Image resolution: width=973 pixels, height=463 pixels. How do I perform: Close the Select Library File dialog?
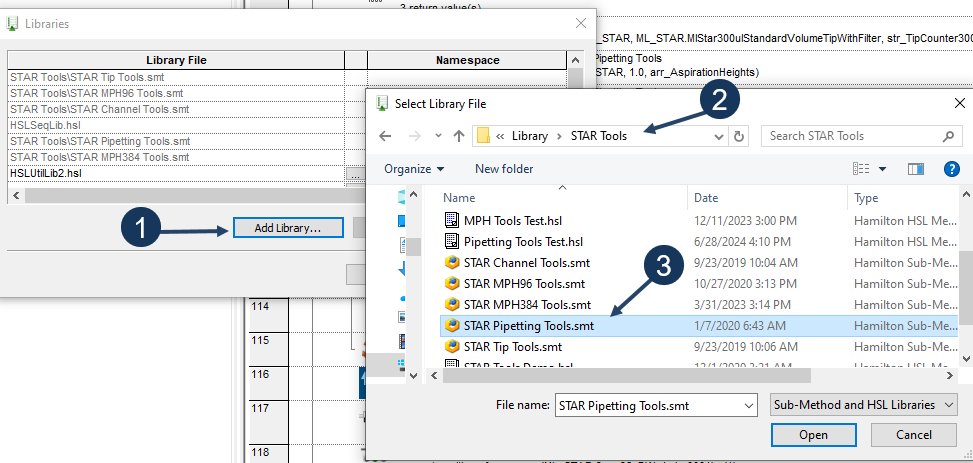[x=959, y=103]
